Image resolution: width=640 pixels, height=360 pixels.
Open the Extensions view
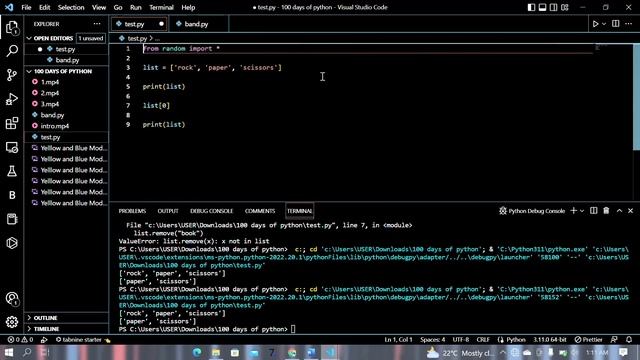tap(12, 123)
